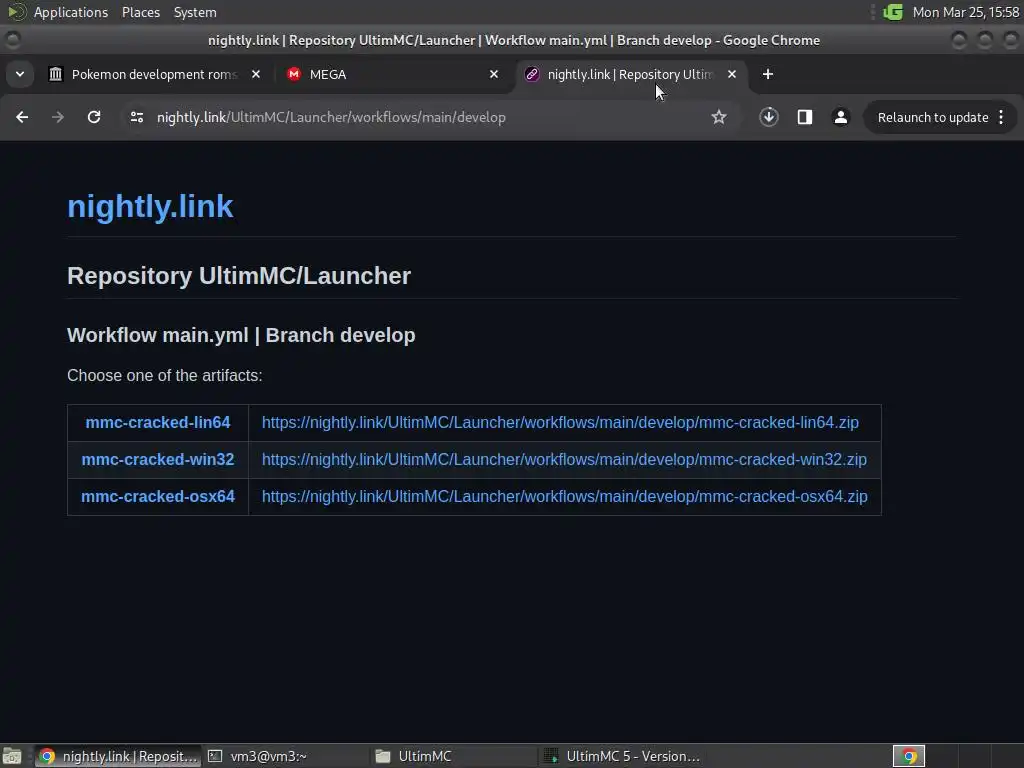Open the Chrome profile icon

click(840, 117)
